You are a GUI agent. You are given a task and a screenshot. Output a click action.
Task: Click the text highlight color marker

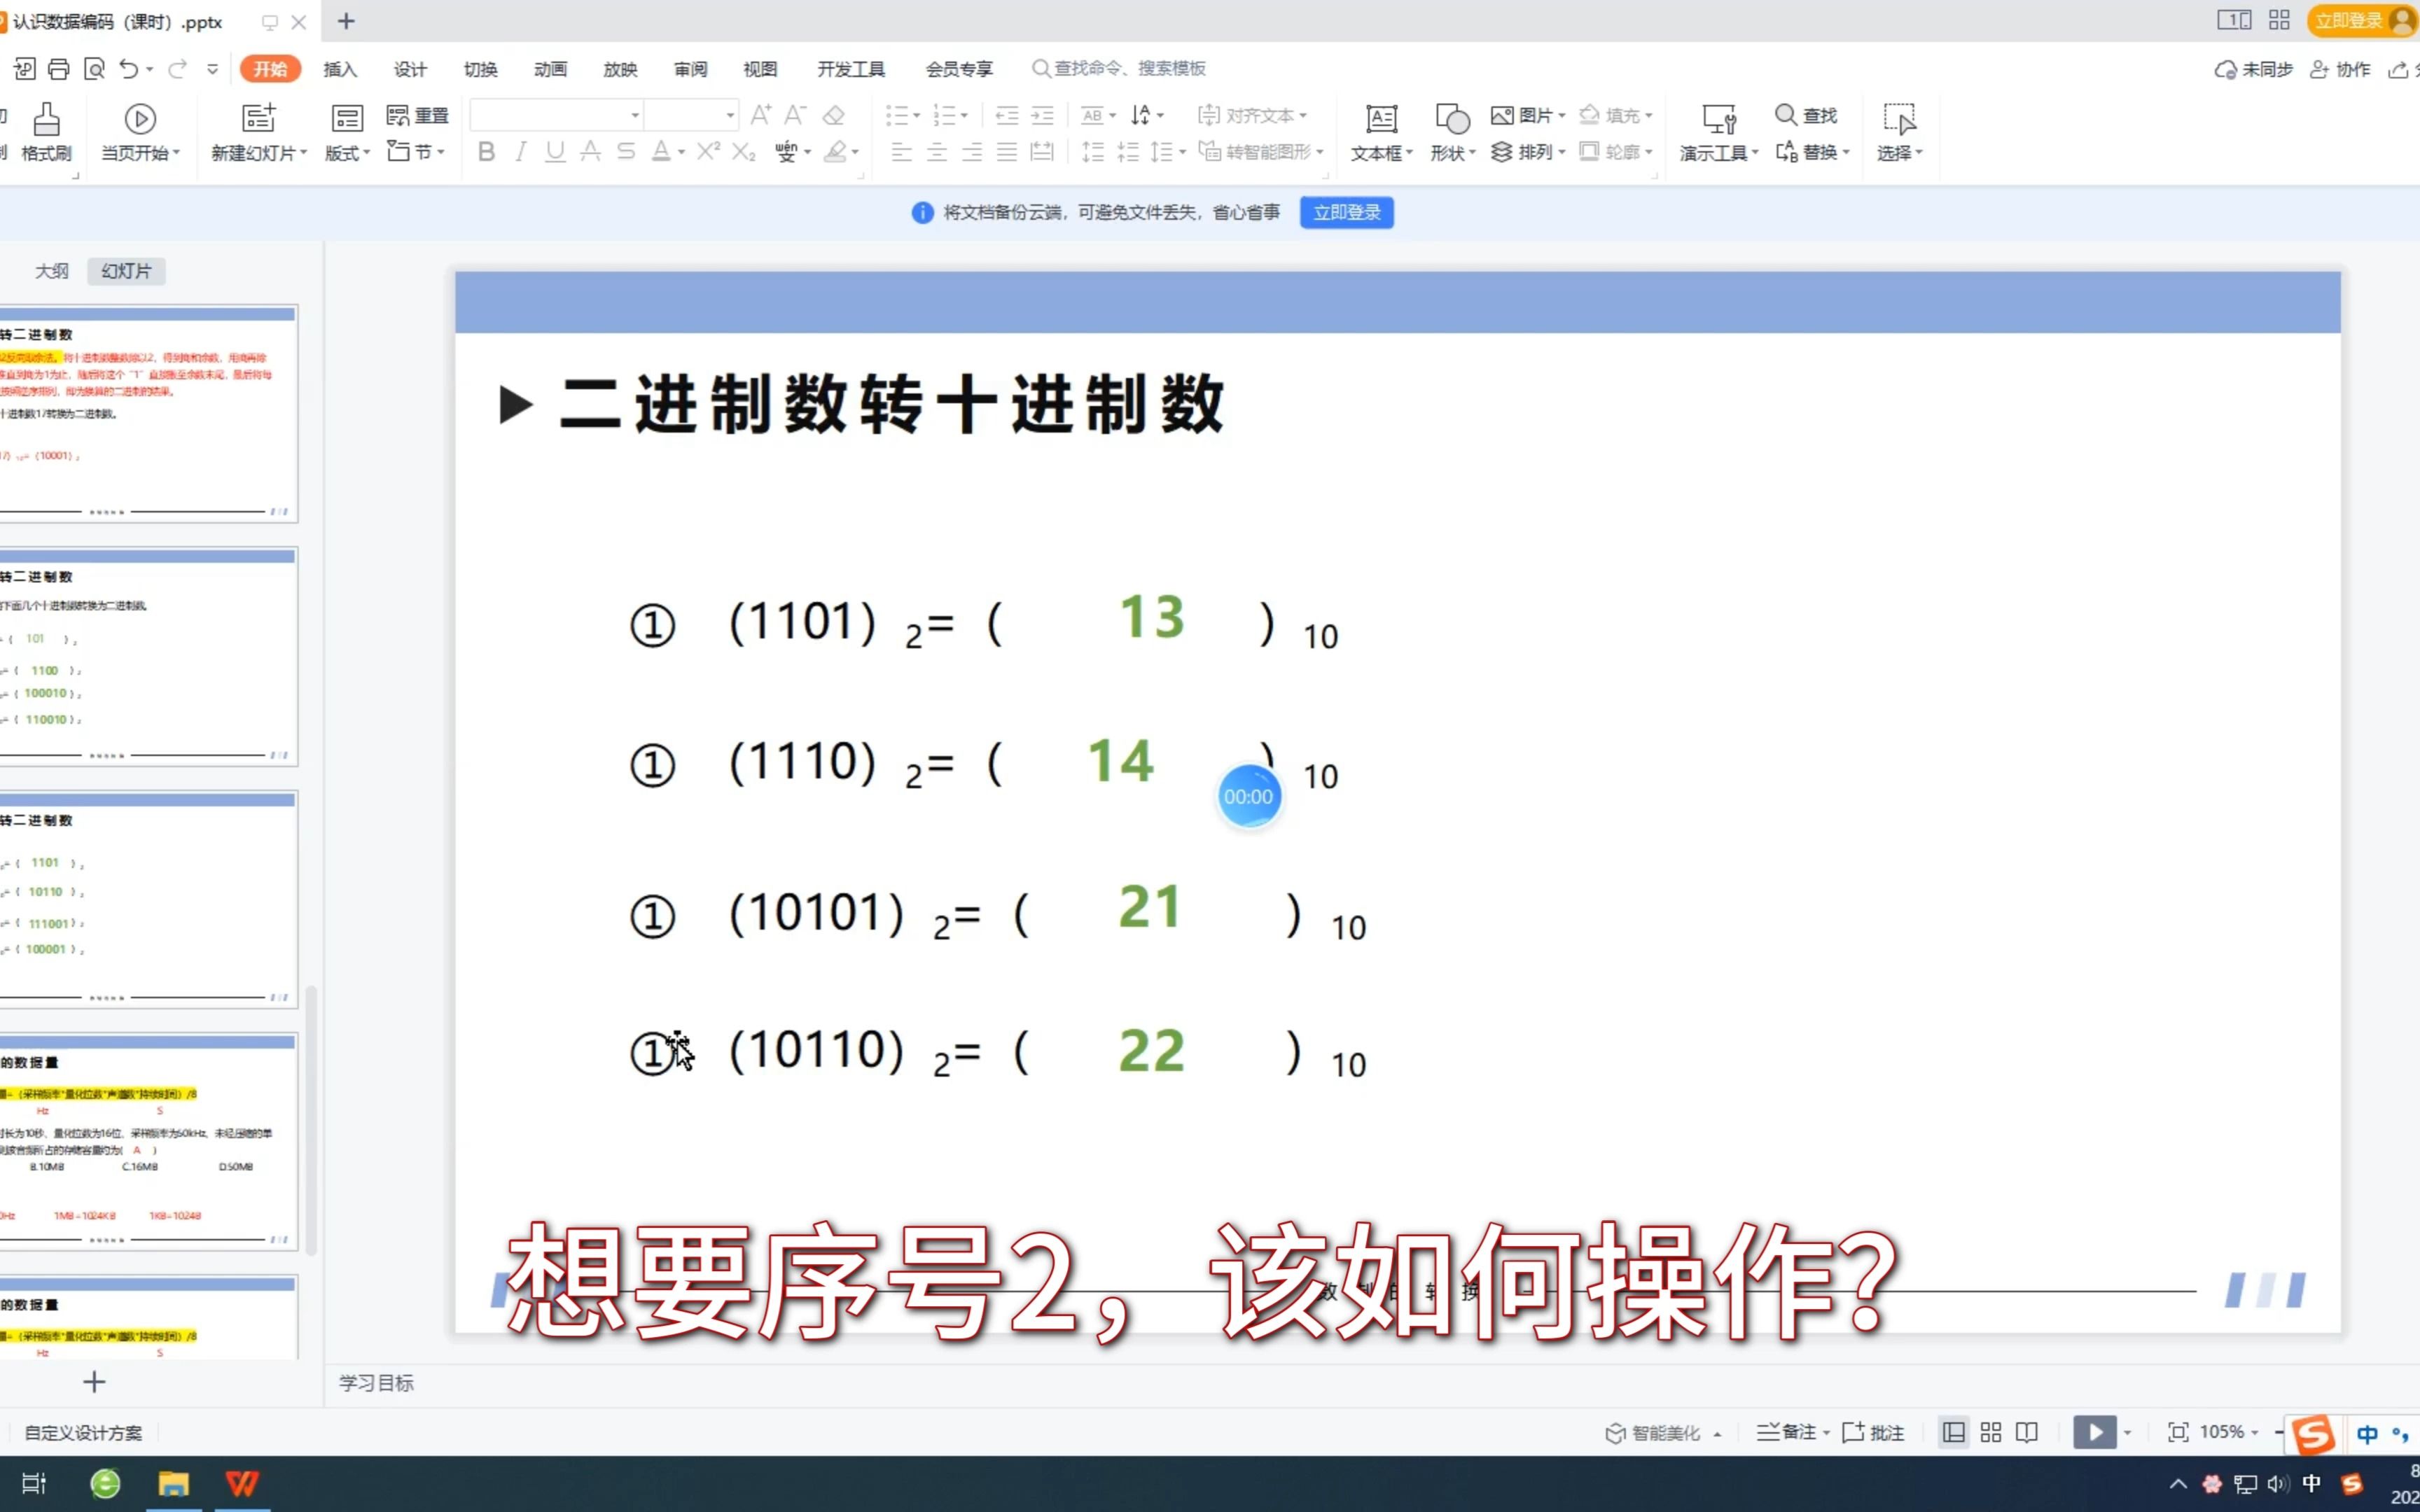835,151
